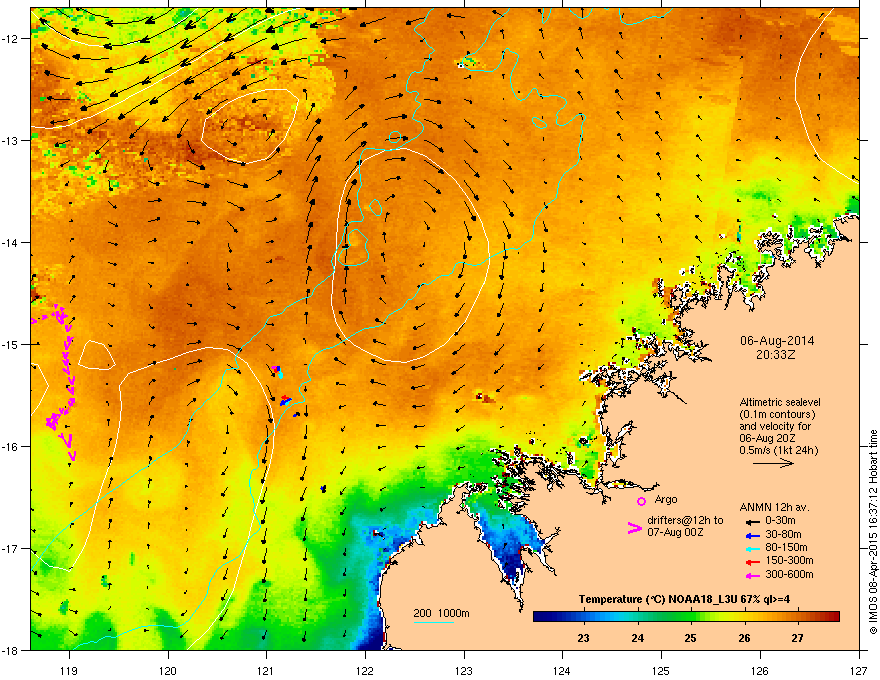The image size is (880, 680).
Task: Click the latitude axis label -12
Action: click(x=11, y=39)
